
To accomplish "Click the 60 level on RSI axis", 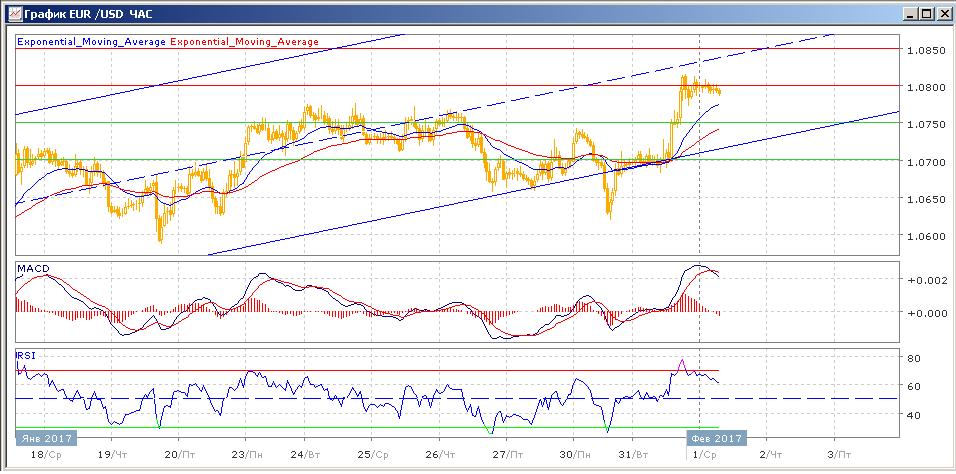I will (912, 386).
